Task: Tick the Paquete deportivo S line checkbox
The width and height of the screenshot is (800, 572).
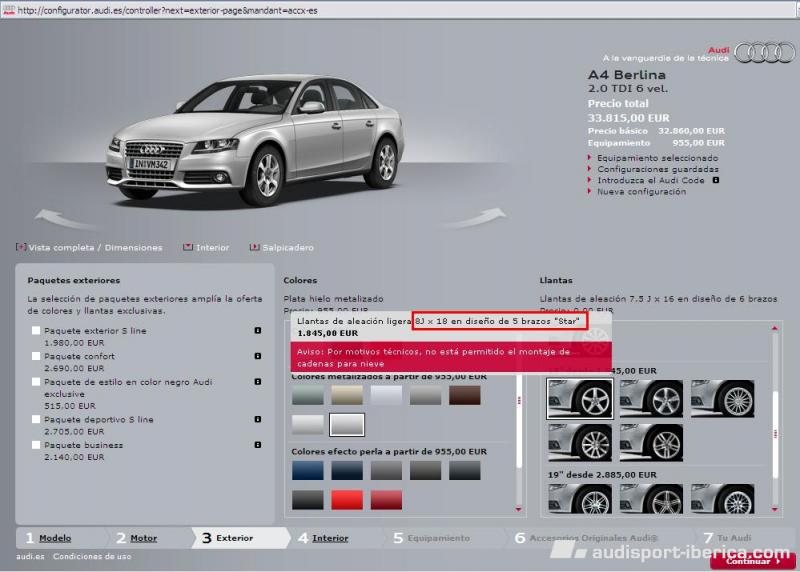Action: click(37, 420)
